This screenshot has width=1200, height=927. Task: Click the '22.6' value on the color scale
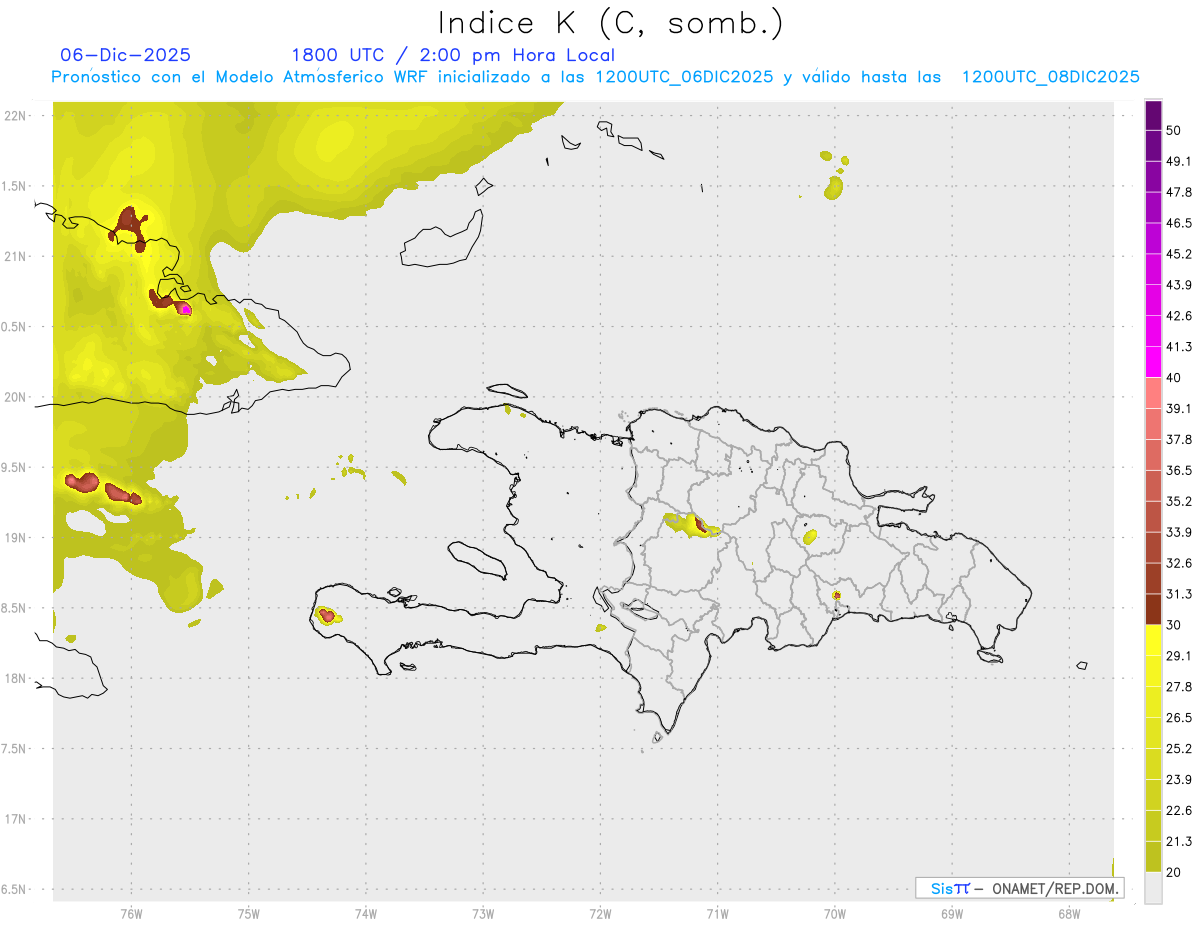[1179, 811]
